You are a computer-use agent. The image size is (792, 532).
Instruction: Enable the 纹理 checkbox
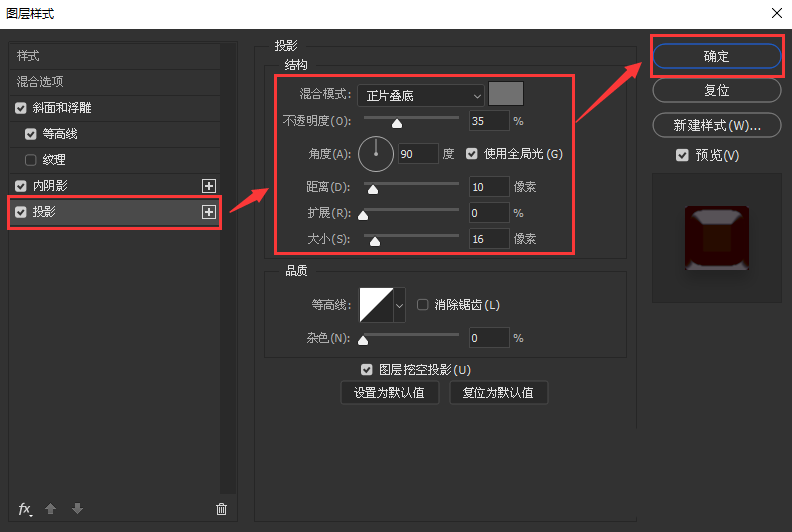click(x=31, y=160)
